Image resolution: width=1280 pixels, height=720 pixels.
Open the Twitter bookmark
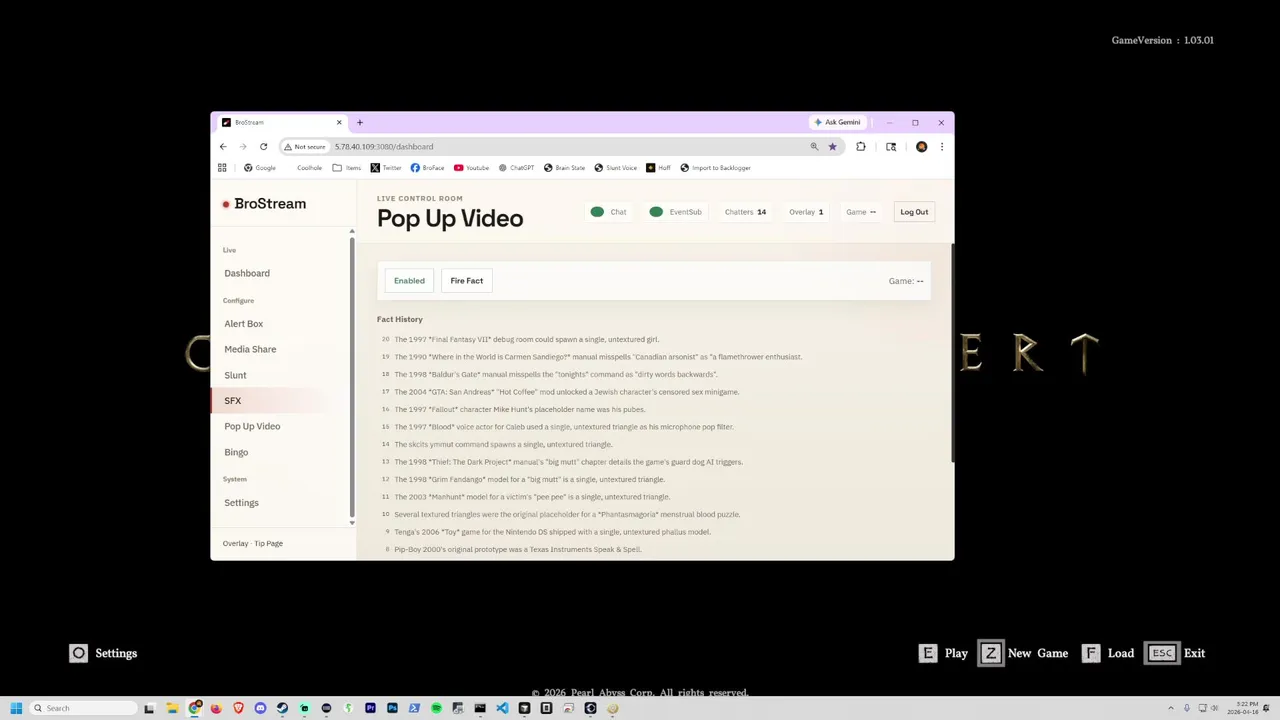pyautogui.click(x=386, y=168)
